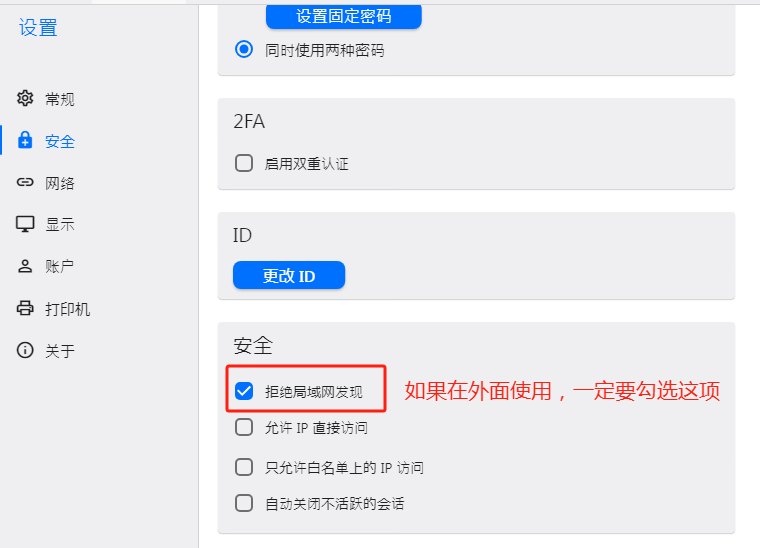The width and height of the screenshot is (760, 548).
Task: Switch to the 显示 settings tab
Action: [x=60, y=225]
